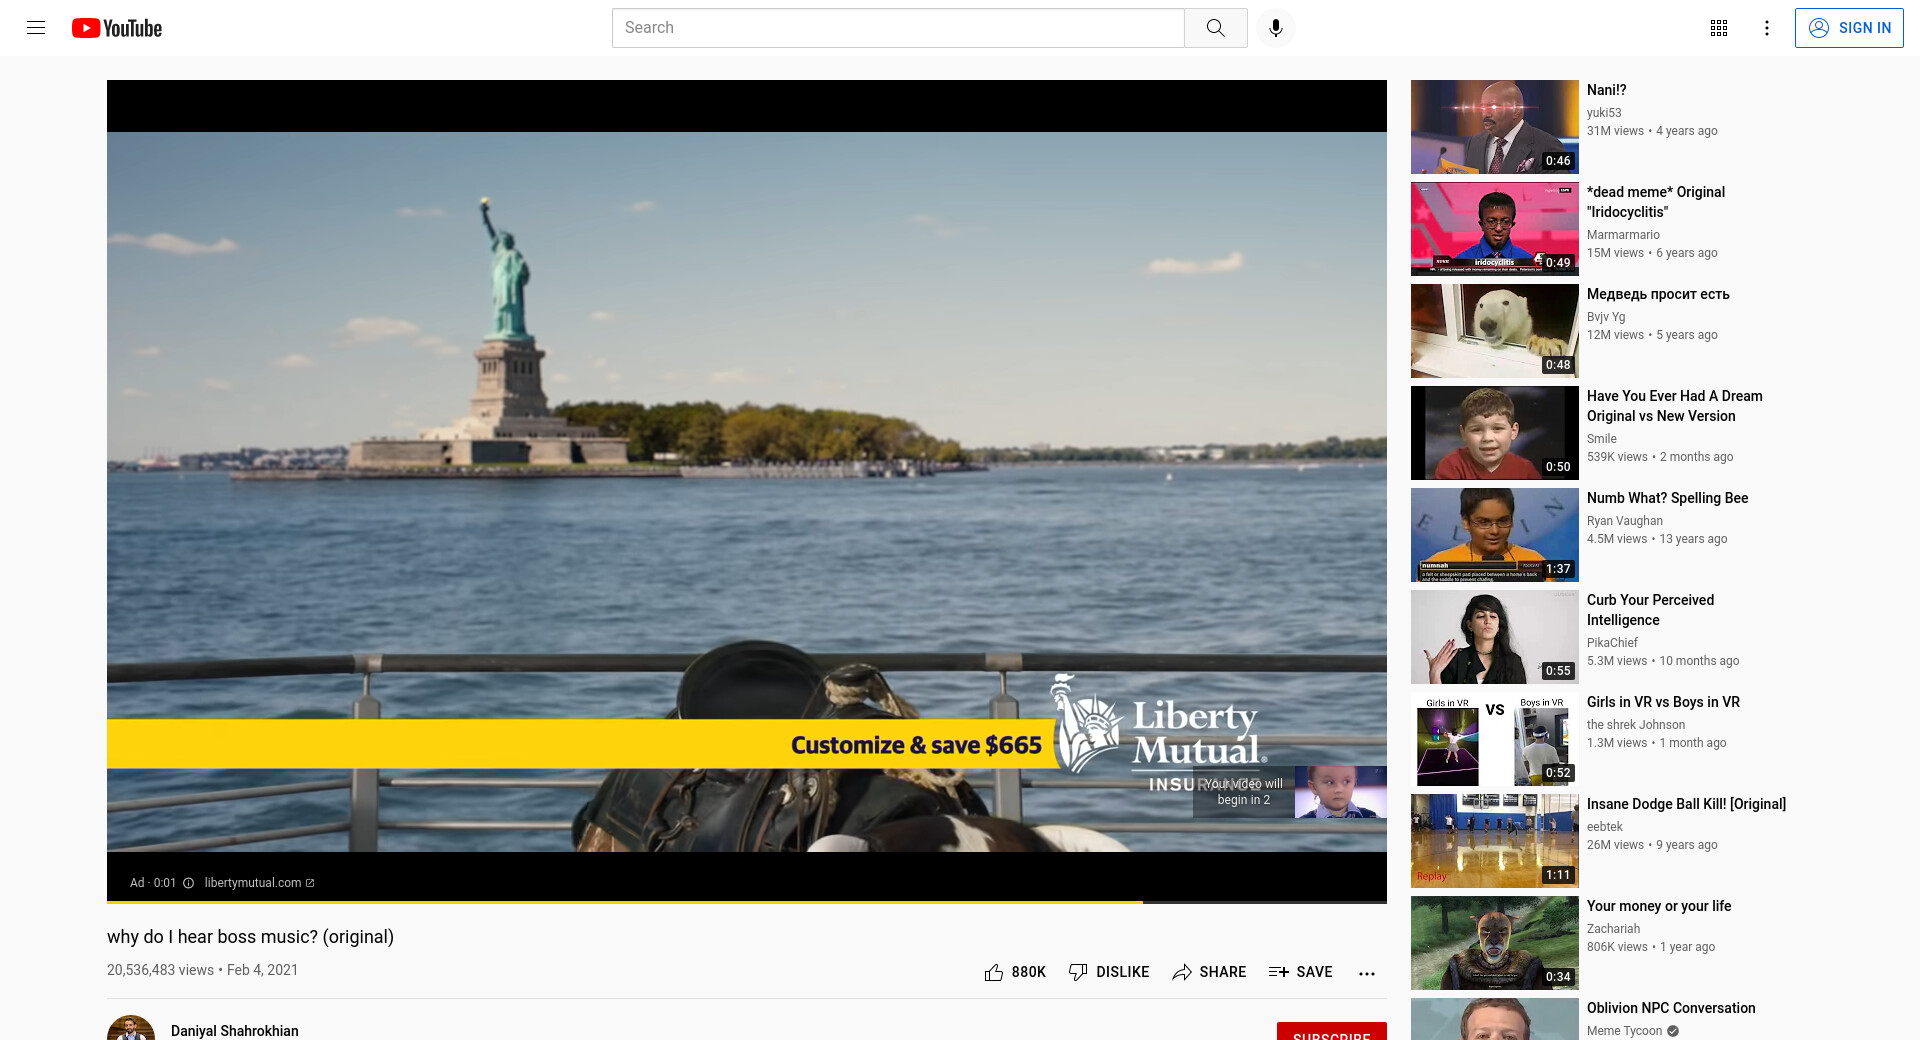Open the Nani!? video title

1606,90
